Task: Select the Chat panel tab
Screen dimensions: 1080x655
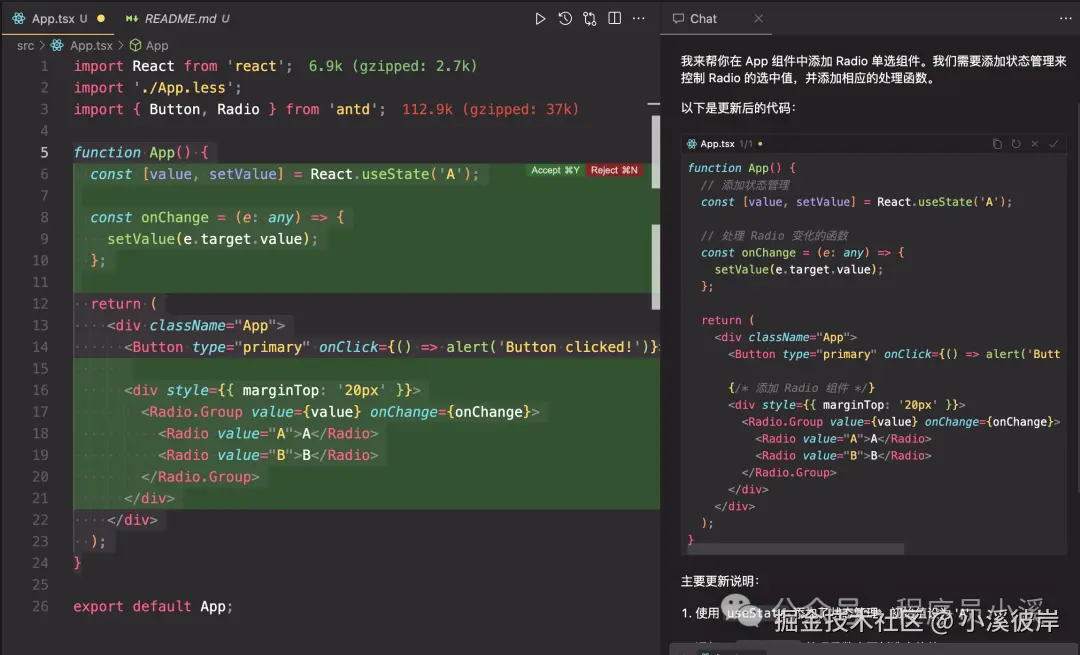Action: tap(716, 19)
